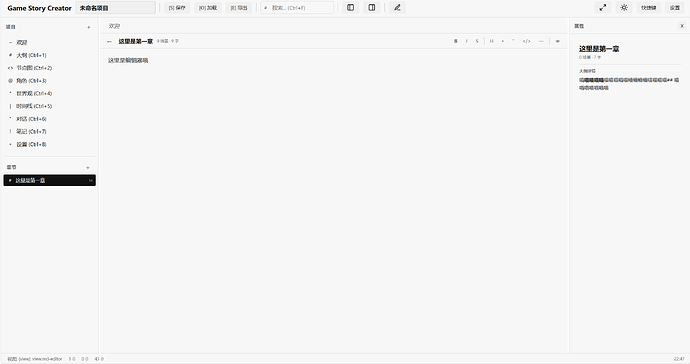690x364 pixels.
Task: Insert heading with the H icon
Action: [x=492, y=41]
